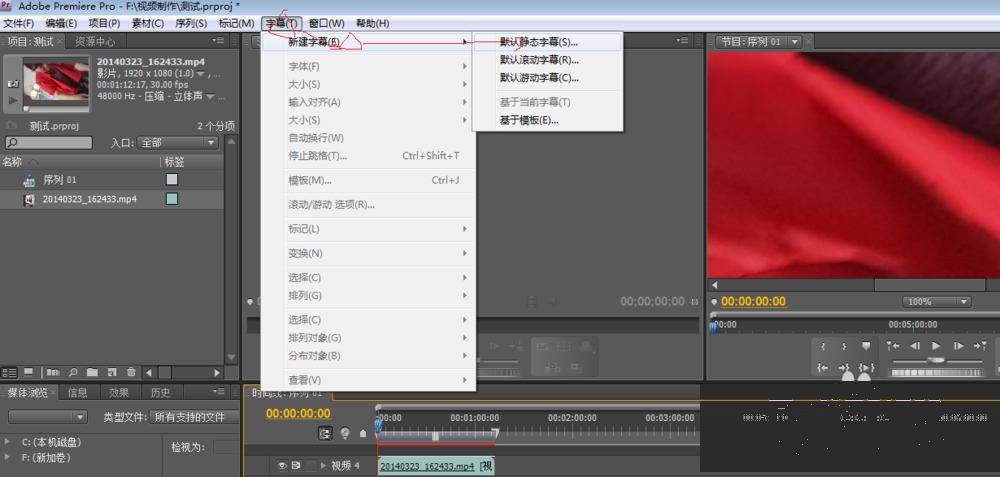Screen dimensions: 1000x477
Task: Play the sequence in program monitor
Action: click(936, 346)
